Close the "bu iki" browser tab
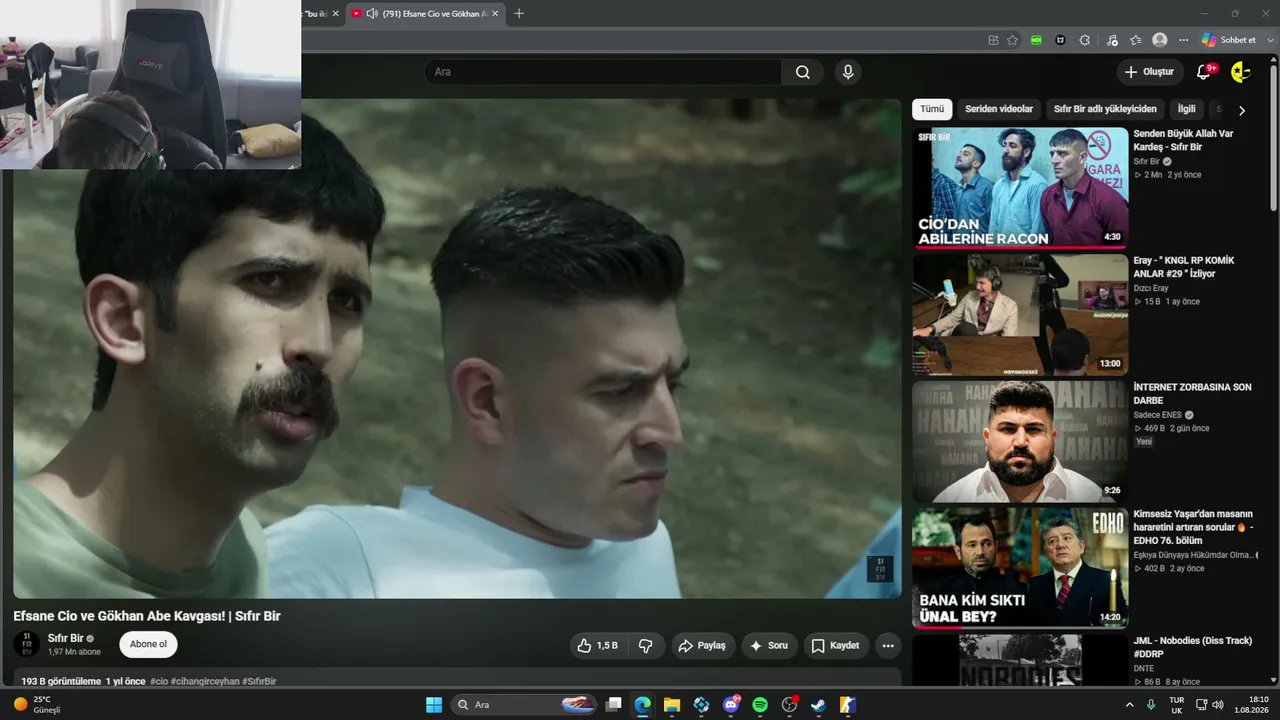The height and width of the screenshot is (720, 1280). (335, 13)
